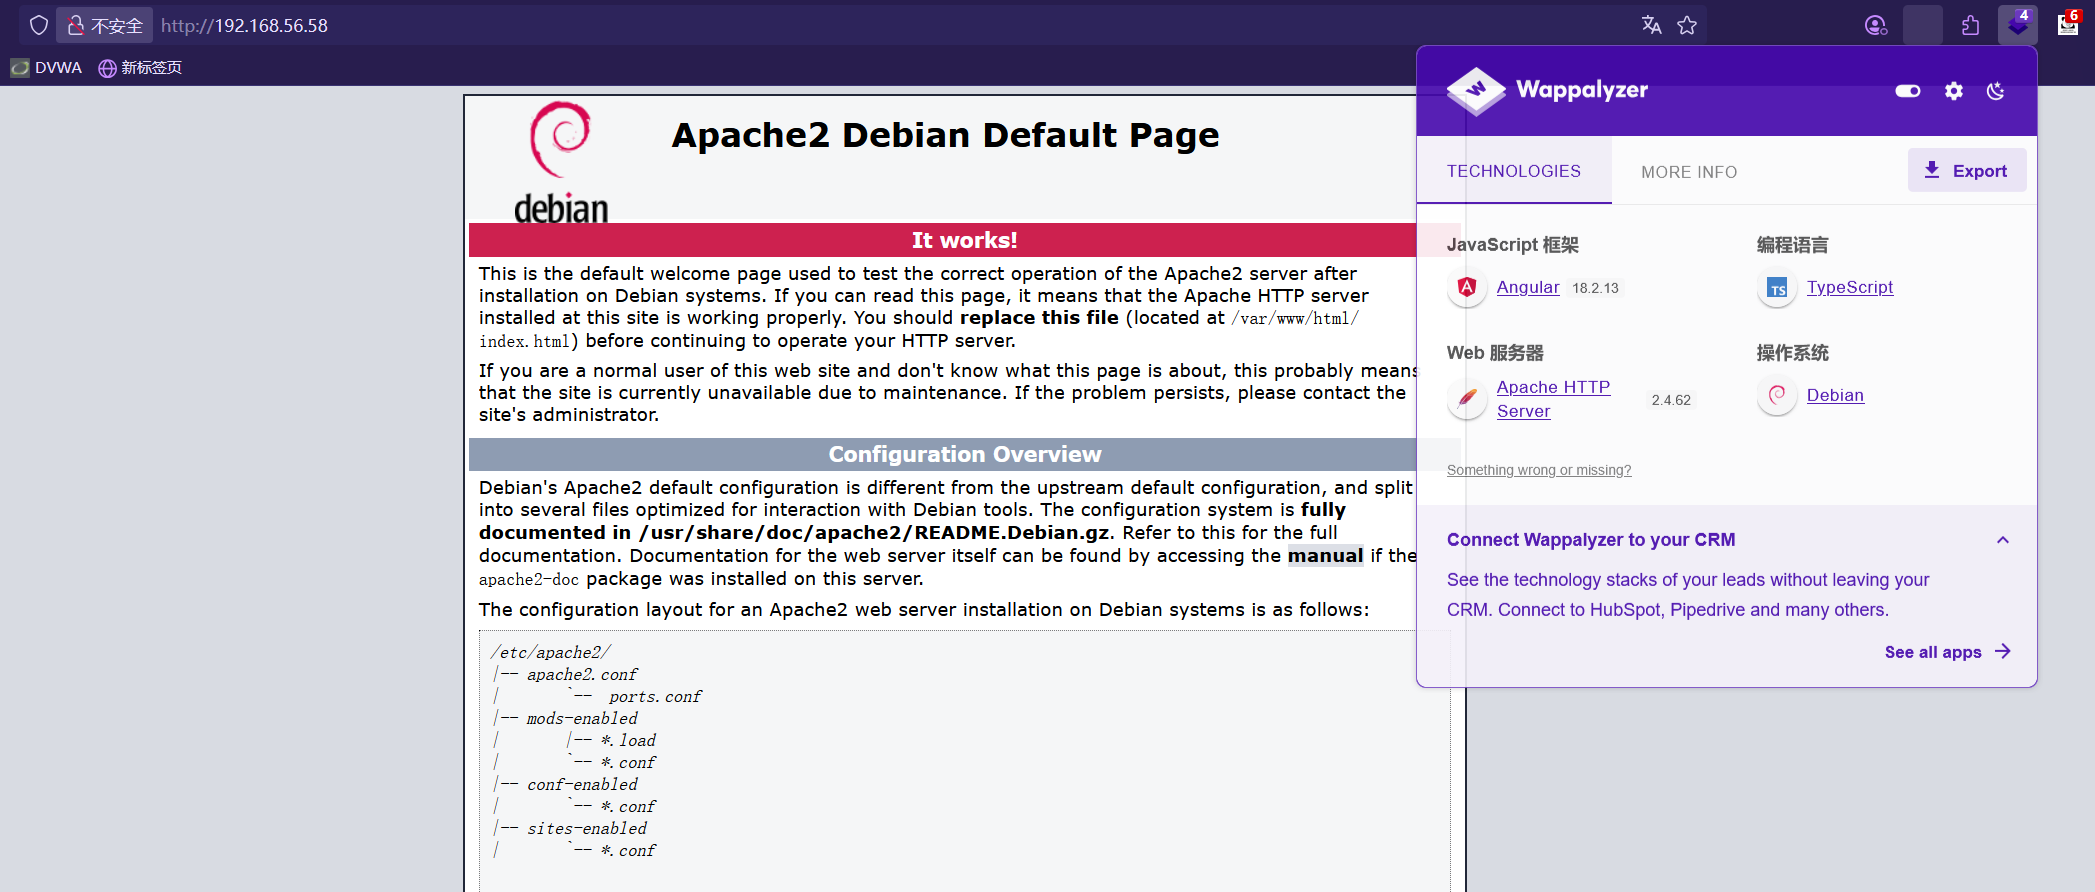Open the TypeScript technology link
The image size is (2095, 892).
(x=1849, y=287)
